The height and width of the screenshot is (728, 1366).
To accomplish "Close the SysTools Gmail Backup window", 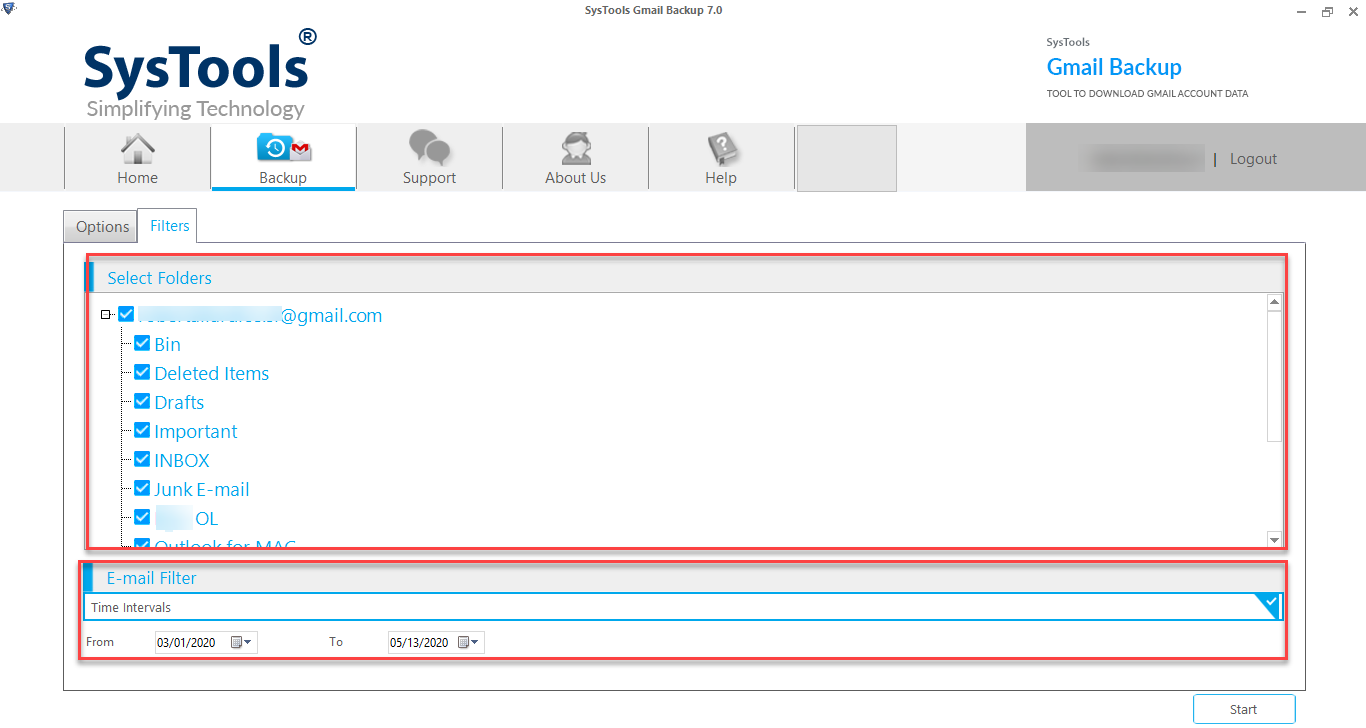I will 1351,11.
